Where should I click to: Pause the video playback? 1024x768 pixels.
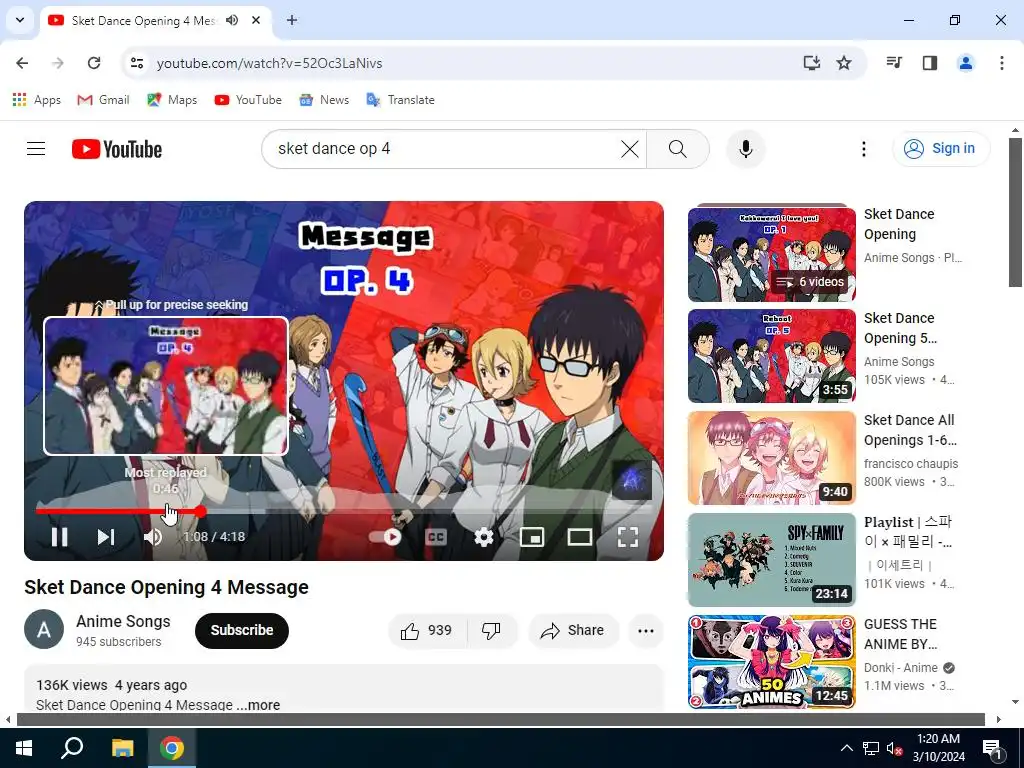coord(59,537)
